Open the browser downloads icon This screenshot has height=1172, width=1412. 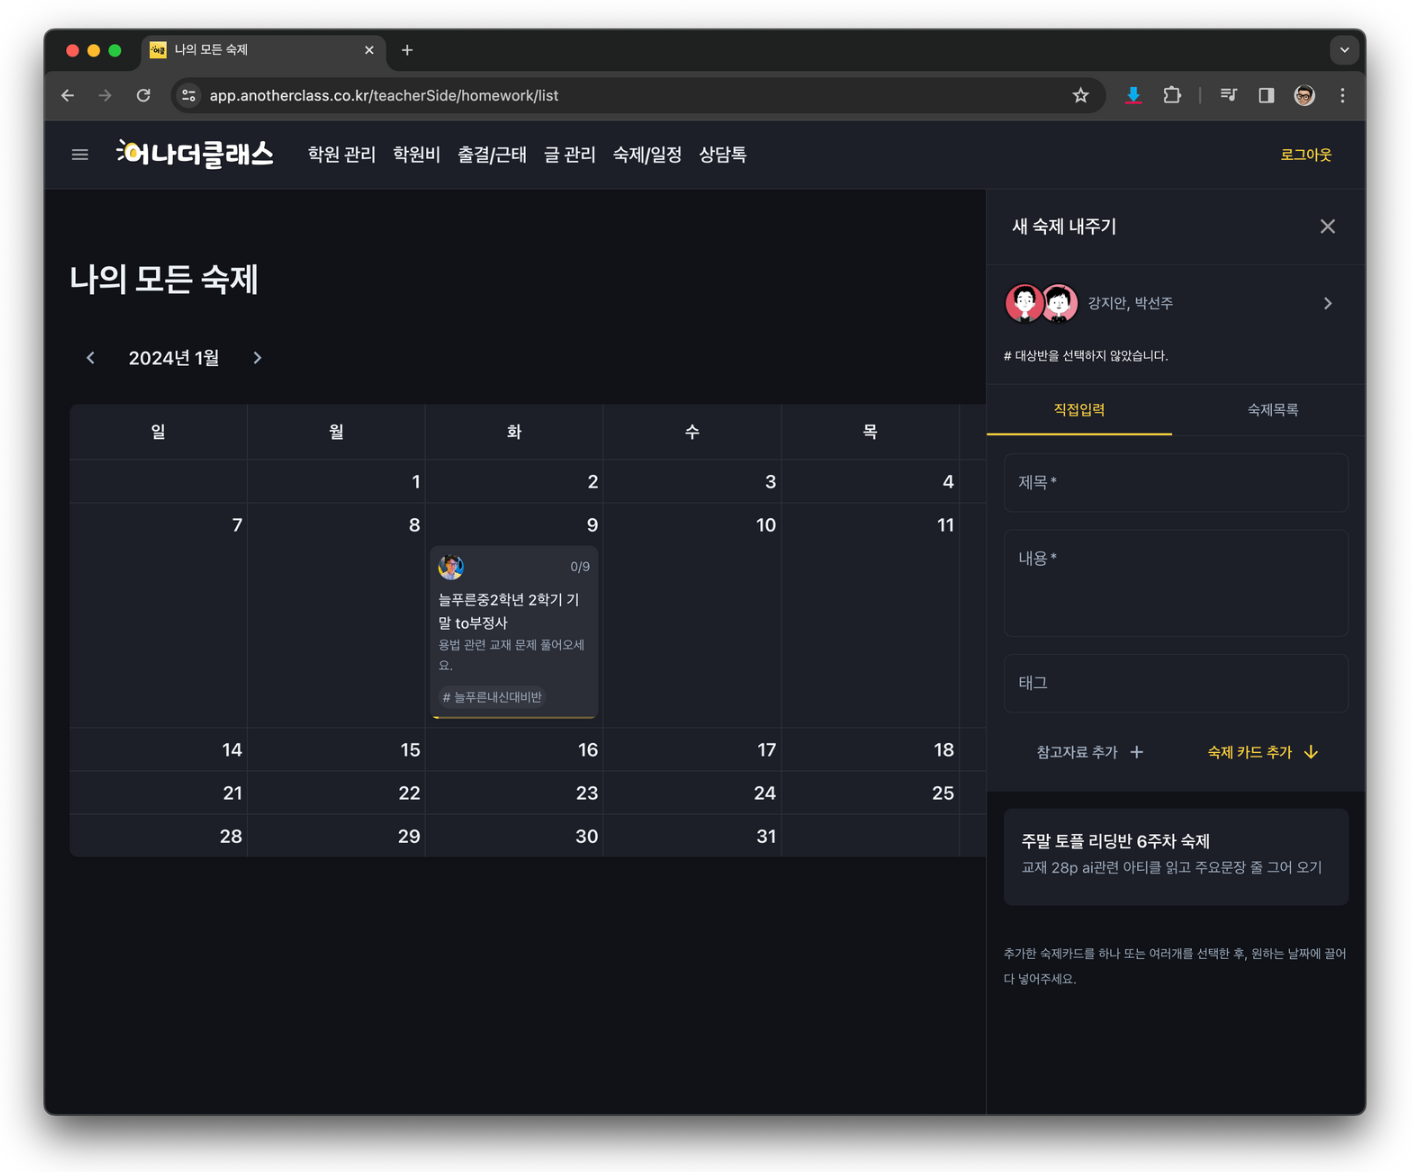[1133, 96]
